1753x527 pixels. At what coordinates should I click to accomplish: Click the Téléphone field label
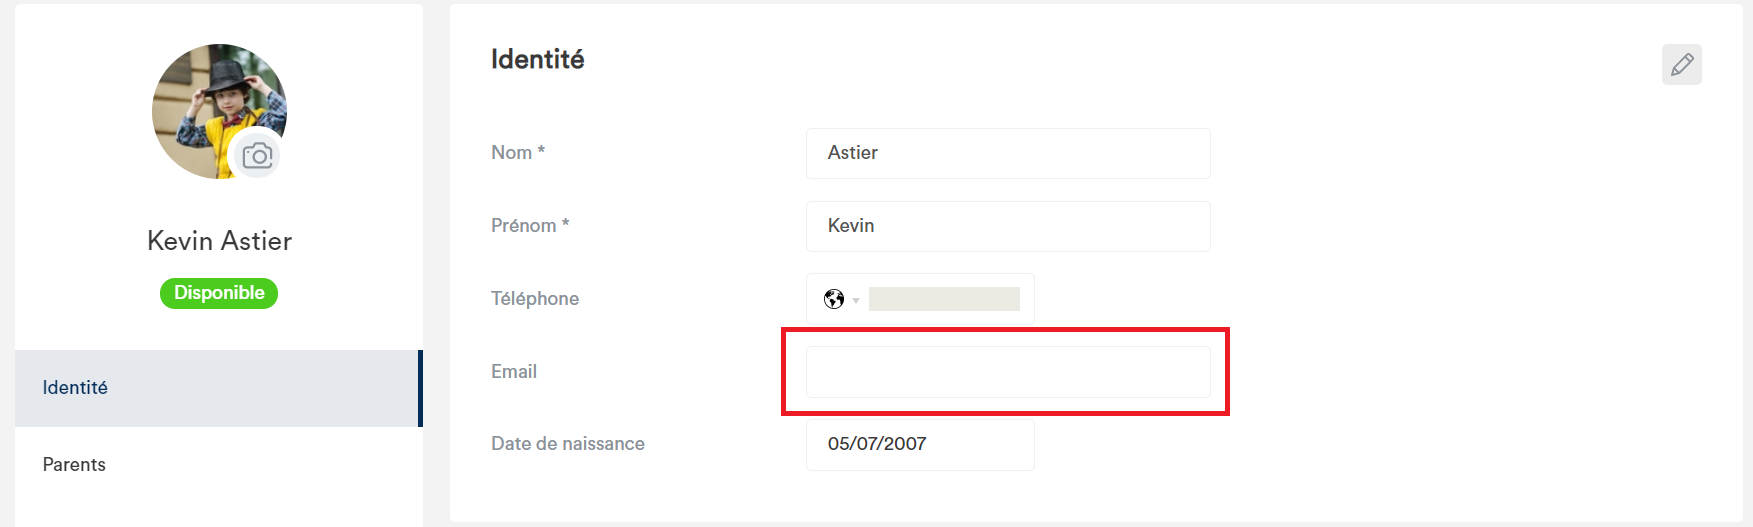[x=535, y=299]
